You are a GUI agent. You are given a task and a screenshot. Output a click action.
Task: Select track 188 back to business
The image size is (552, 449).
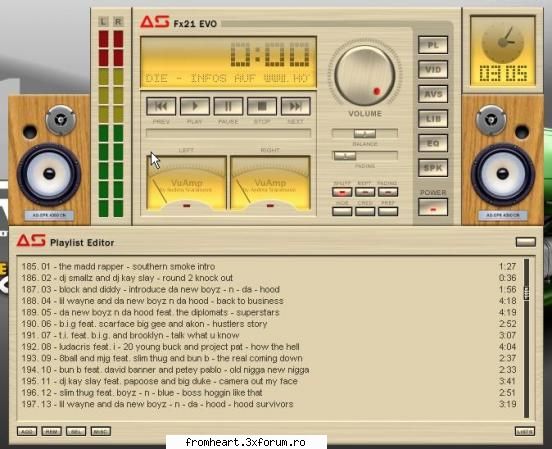[x=269, y=301]
